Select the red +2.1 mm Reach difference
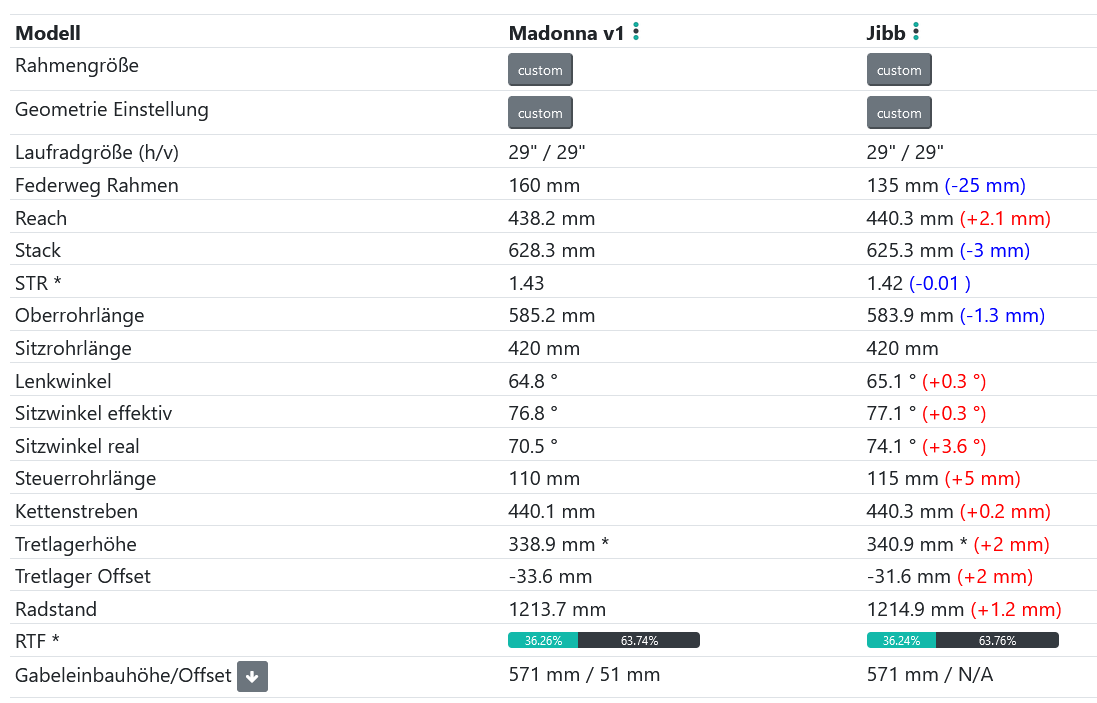This screenshot has height=703, width=1097. 1005,218
